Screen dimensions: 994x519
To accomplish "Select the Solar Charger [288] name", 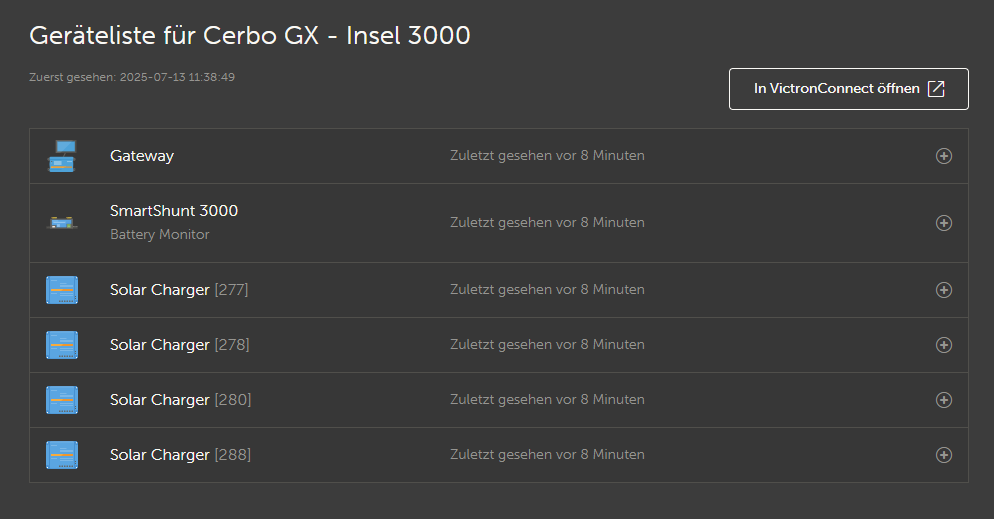I will (180, 455).
